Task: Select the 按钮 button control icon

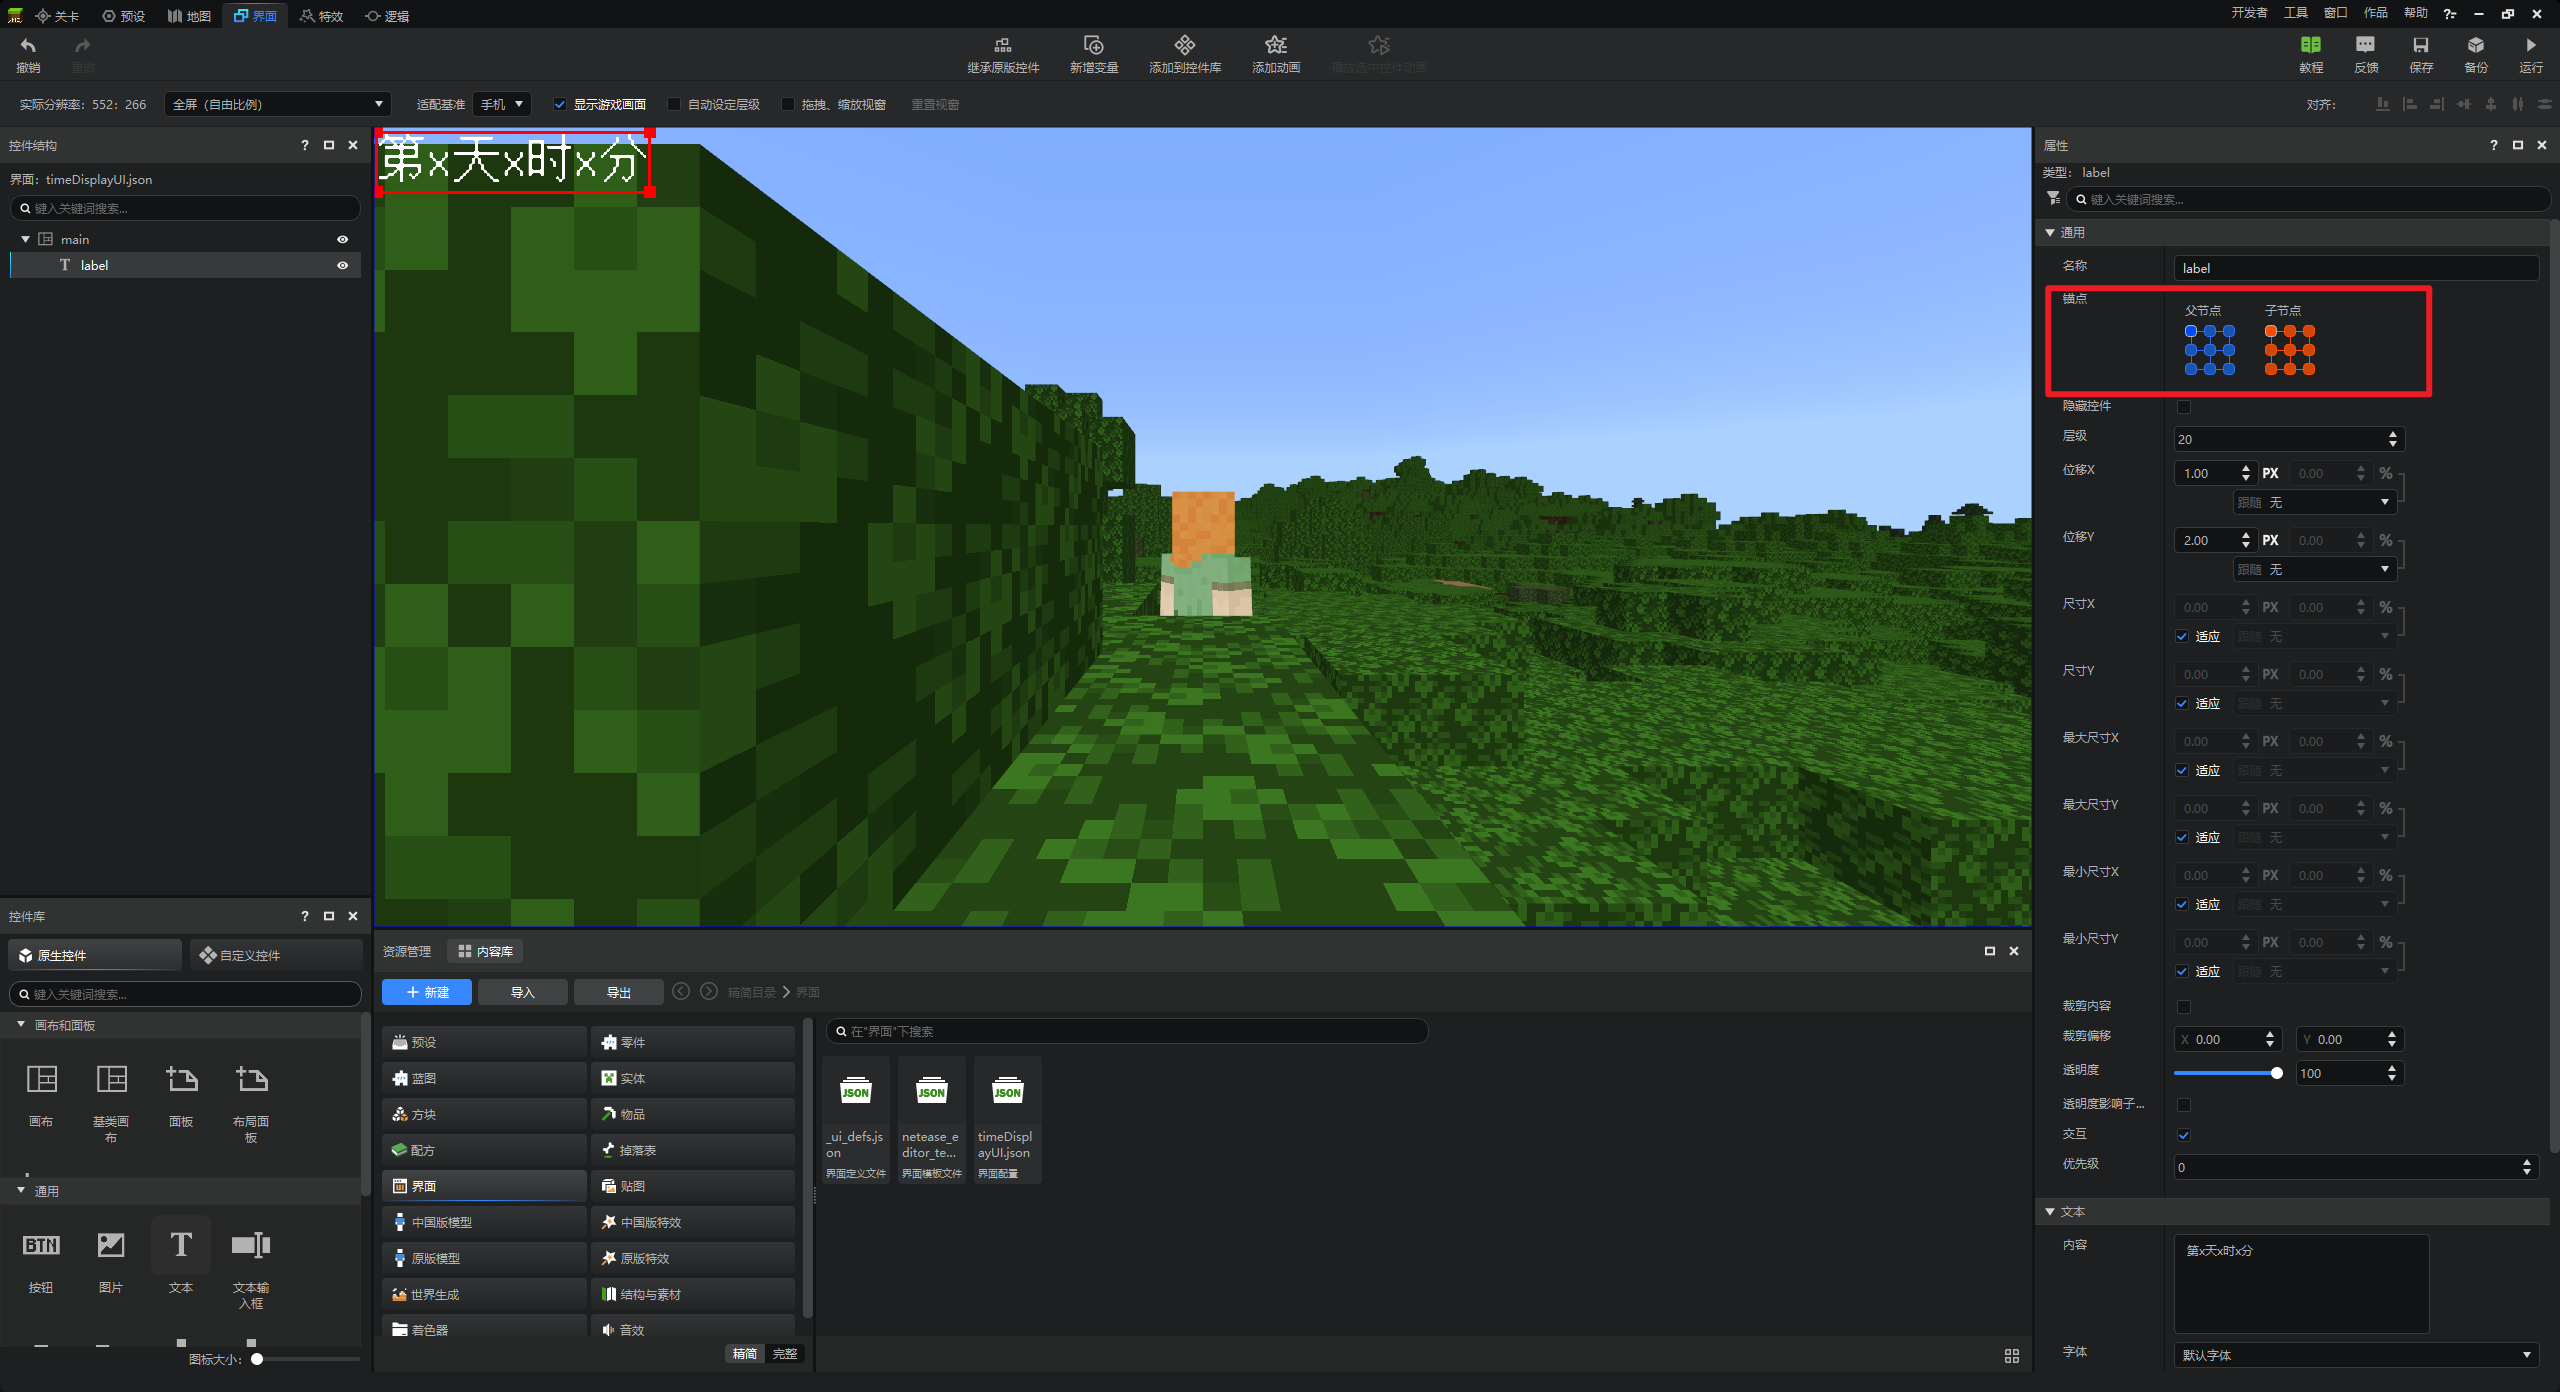Action: 41,1245
